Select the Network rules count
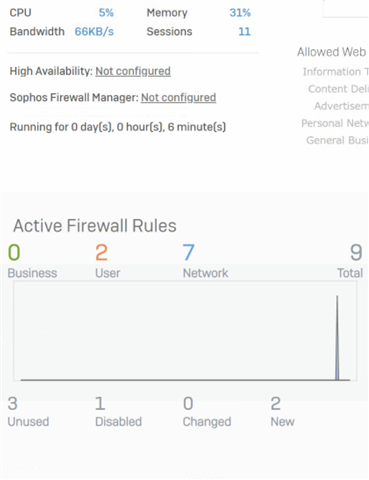 point(188,252)
